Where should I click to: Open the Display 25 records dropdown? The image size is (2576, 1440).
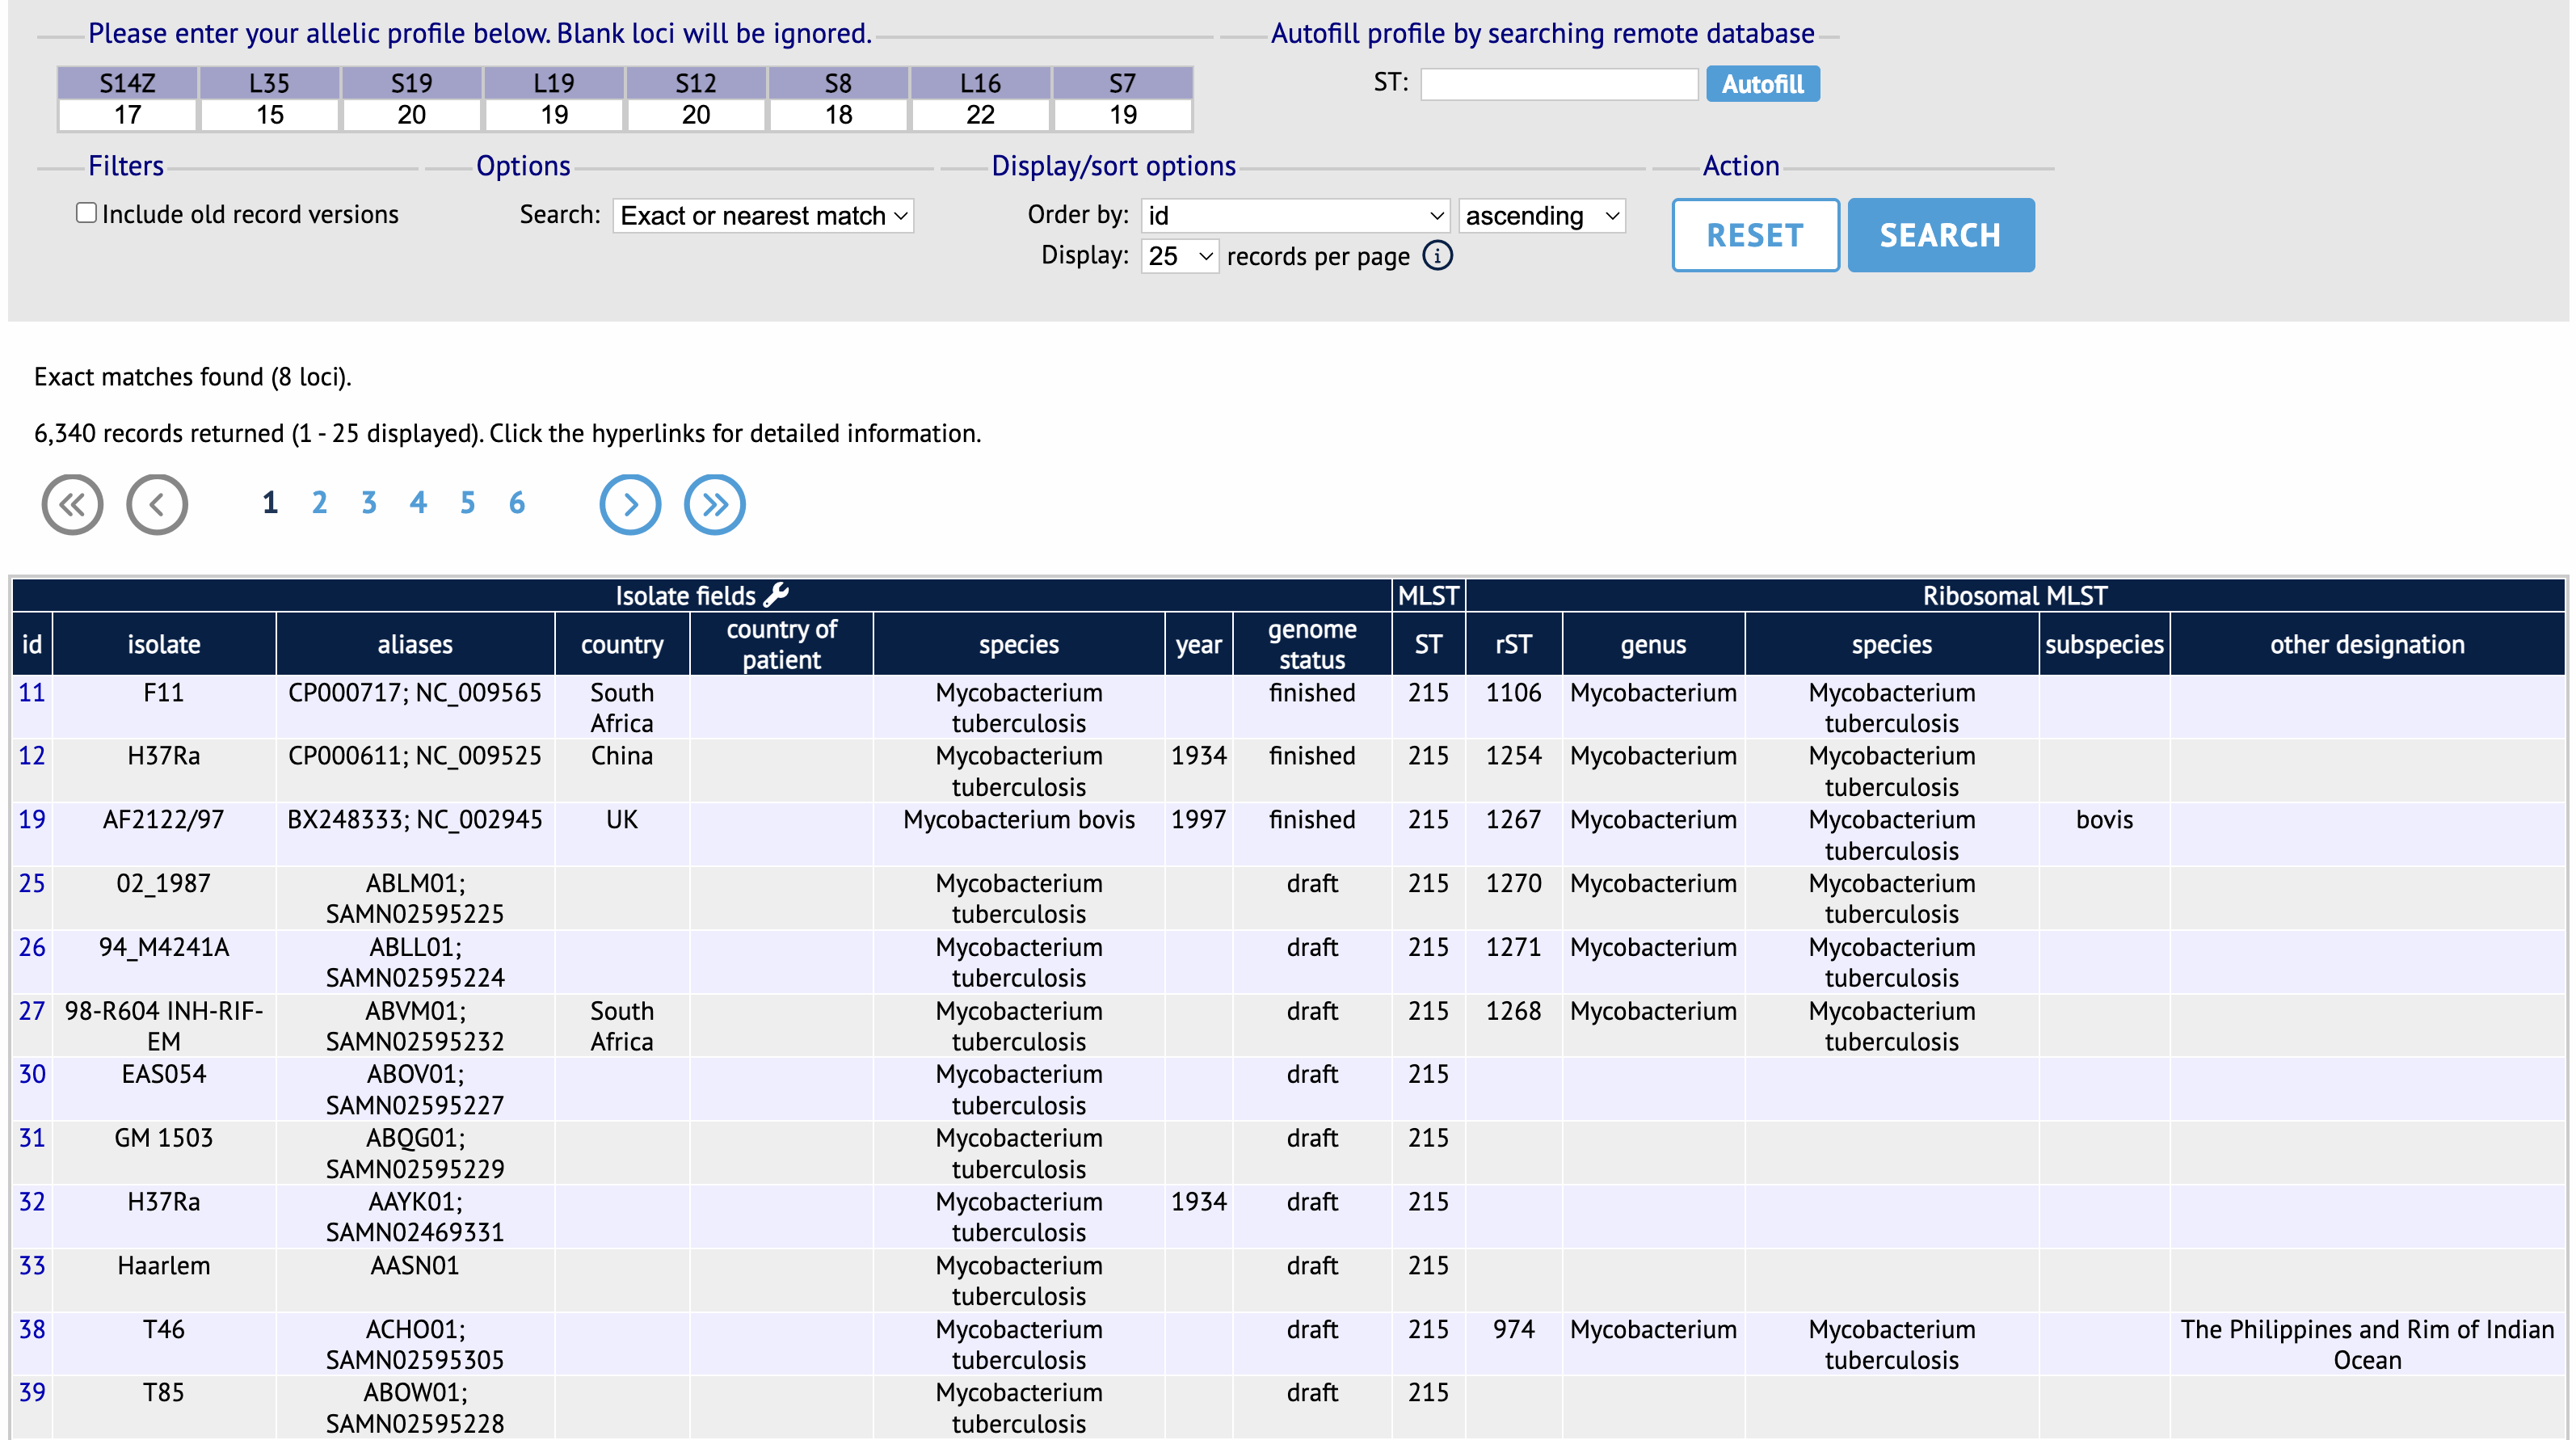tap(1179, 256)
